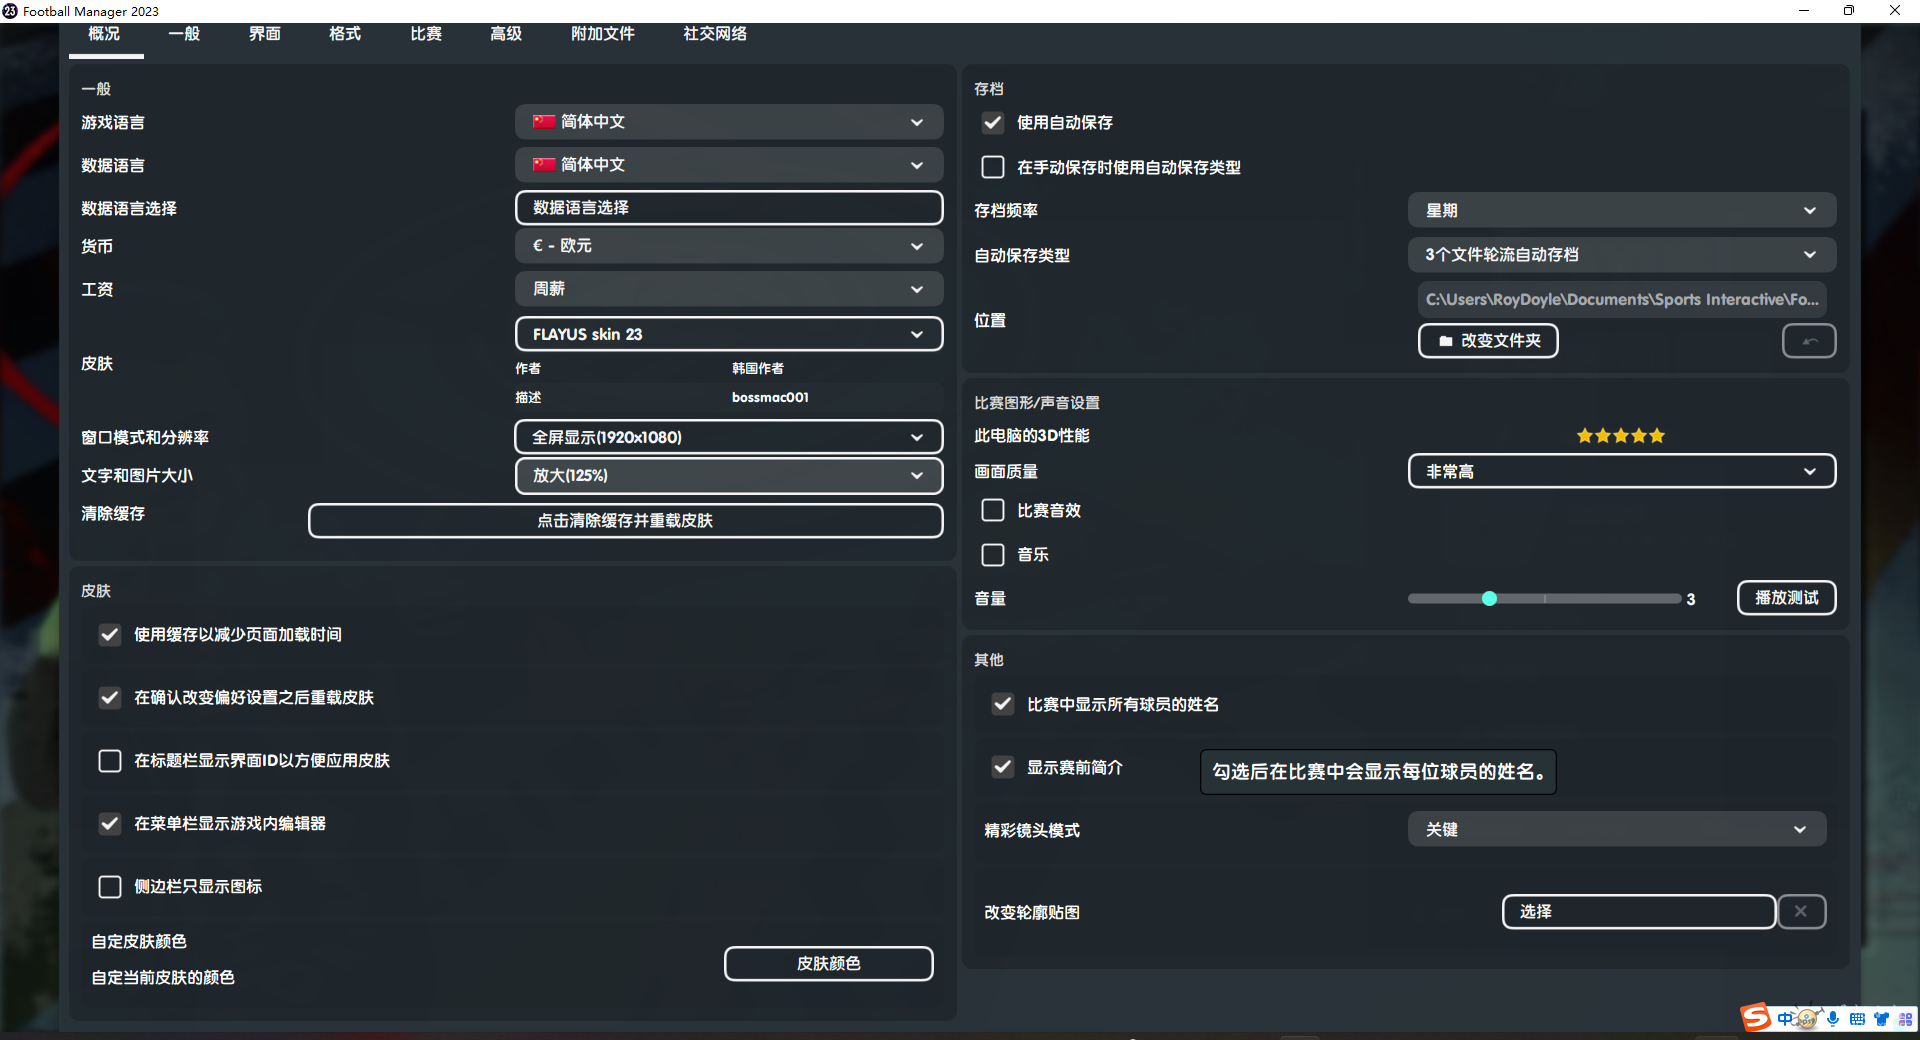Click the China flag in 游戏语言 dropdown

544,122
